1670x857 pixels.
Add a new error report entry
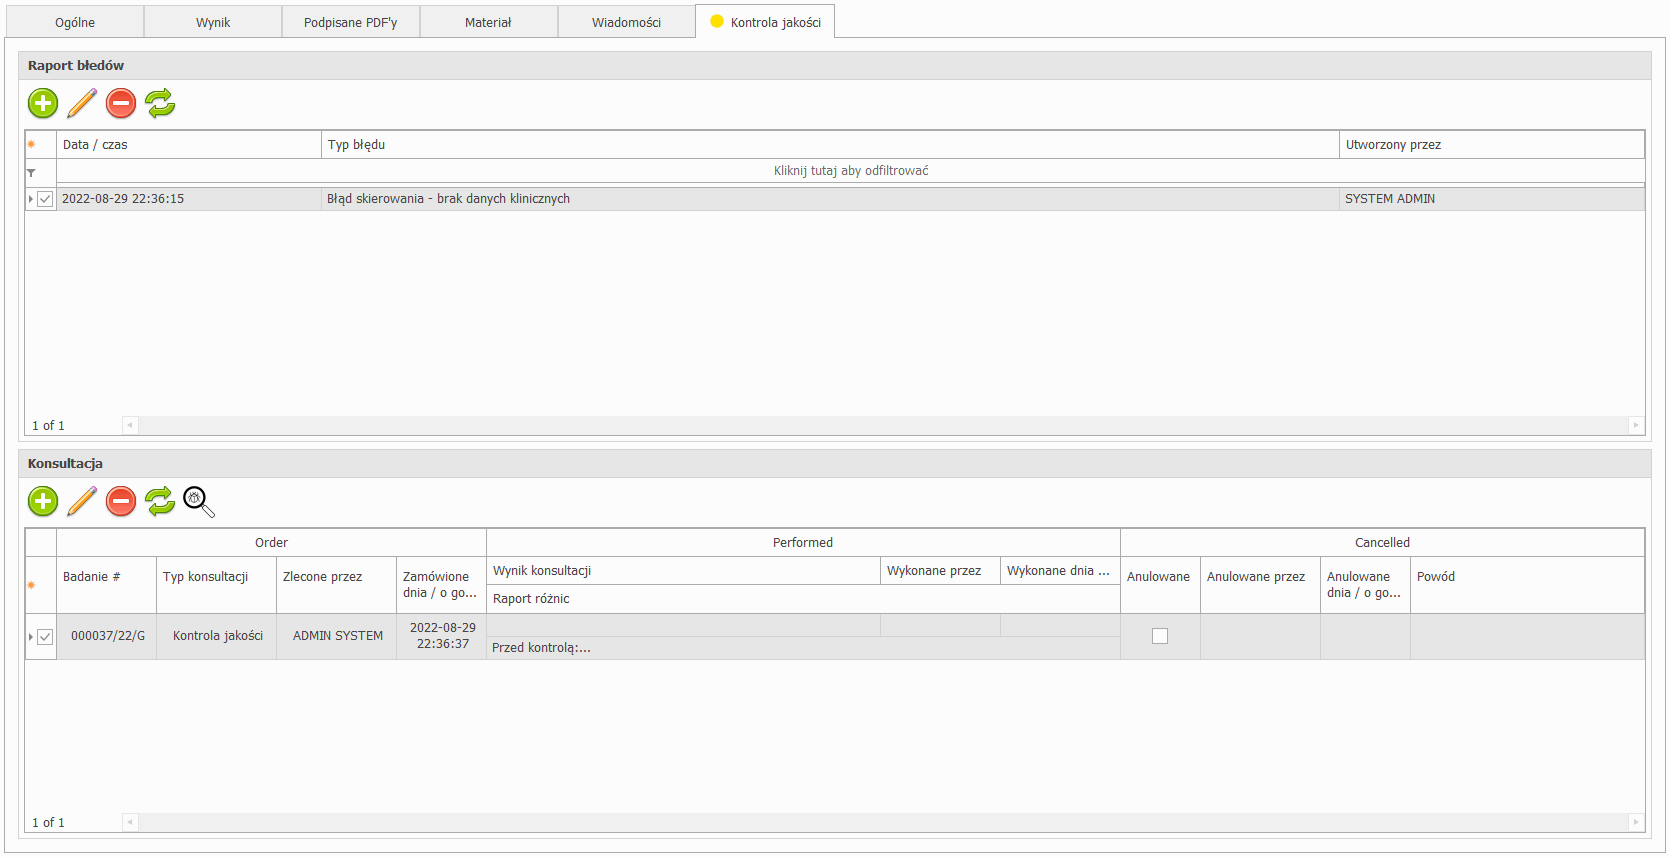43,103
